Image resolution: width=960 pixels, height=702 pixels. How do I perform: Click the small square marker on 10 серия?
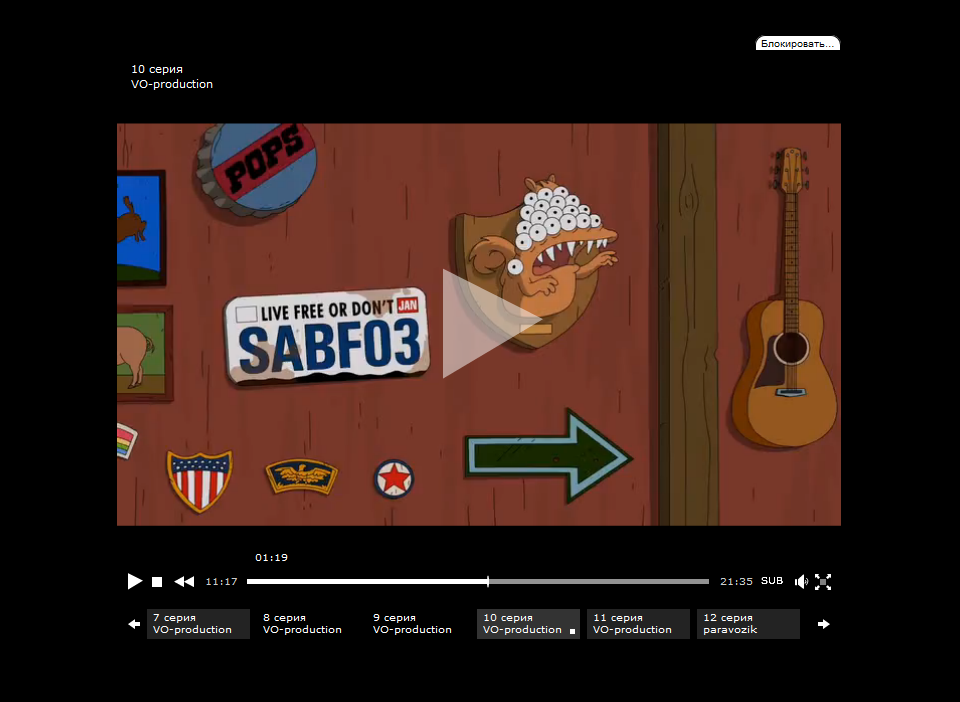(x=572, y=631)
